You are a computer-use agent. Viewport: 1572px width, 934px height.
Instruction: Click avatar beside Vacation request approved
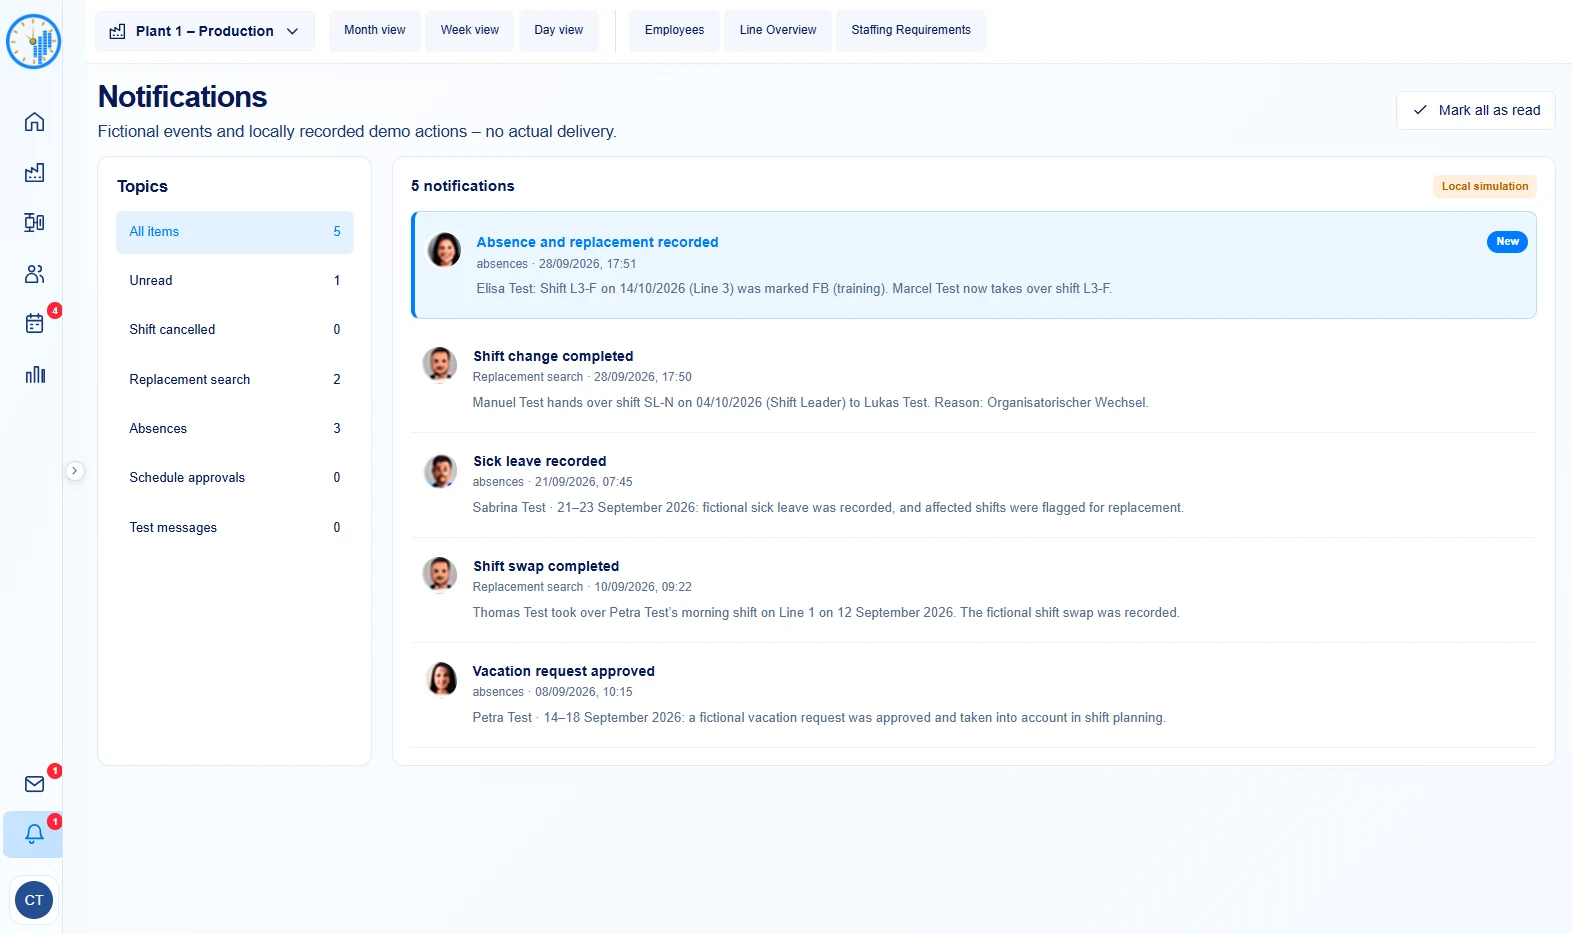tap(441, 680)
